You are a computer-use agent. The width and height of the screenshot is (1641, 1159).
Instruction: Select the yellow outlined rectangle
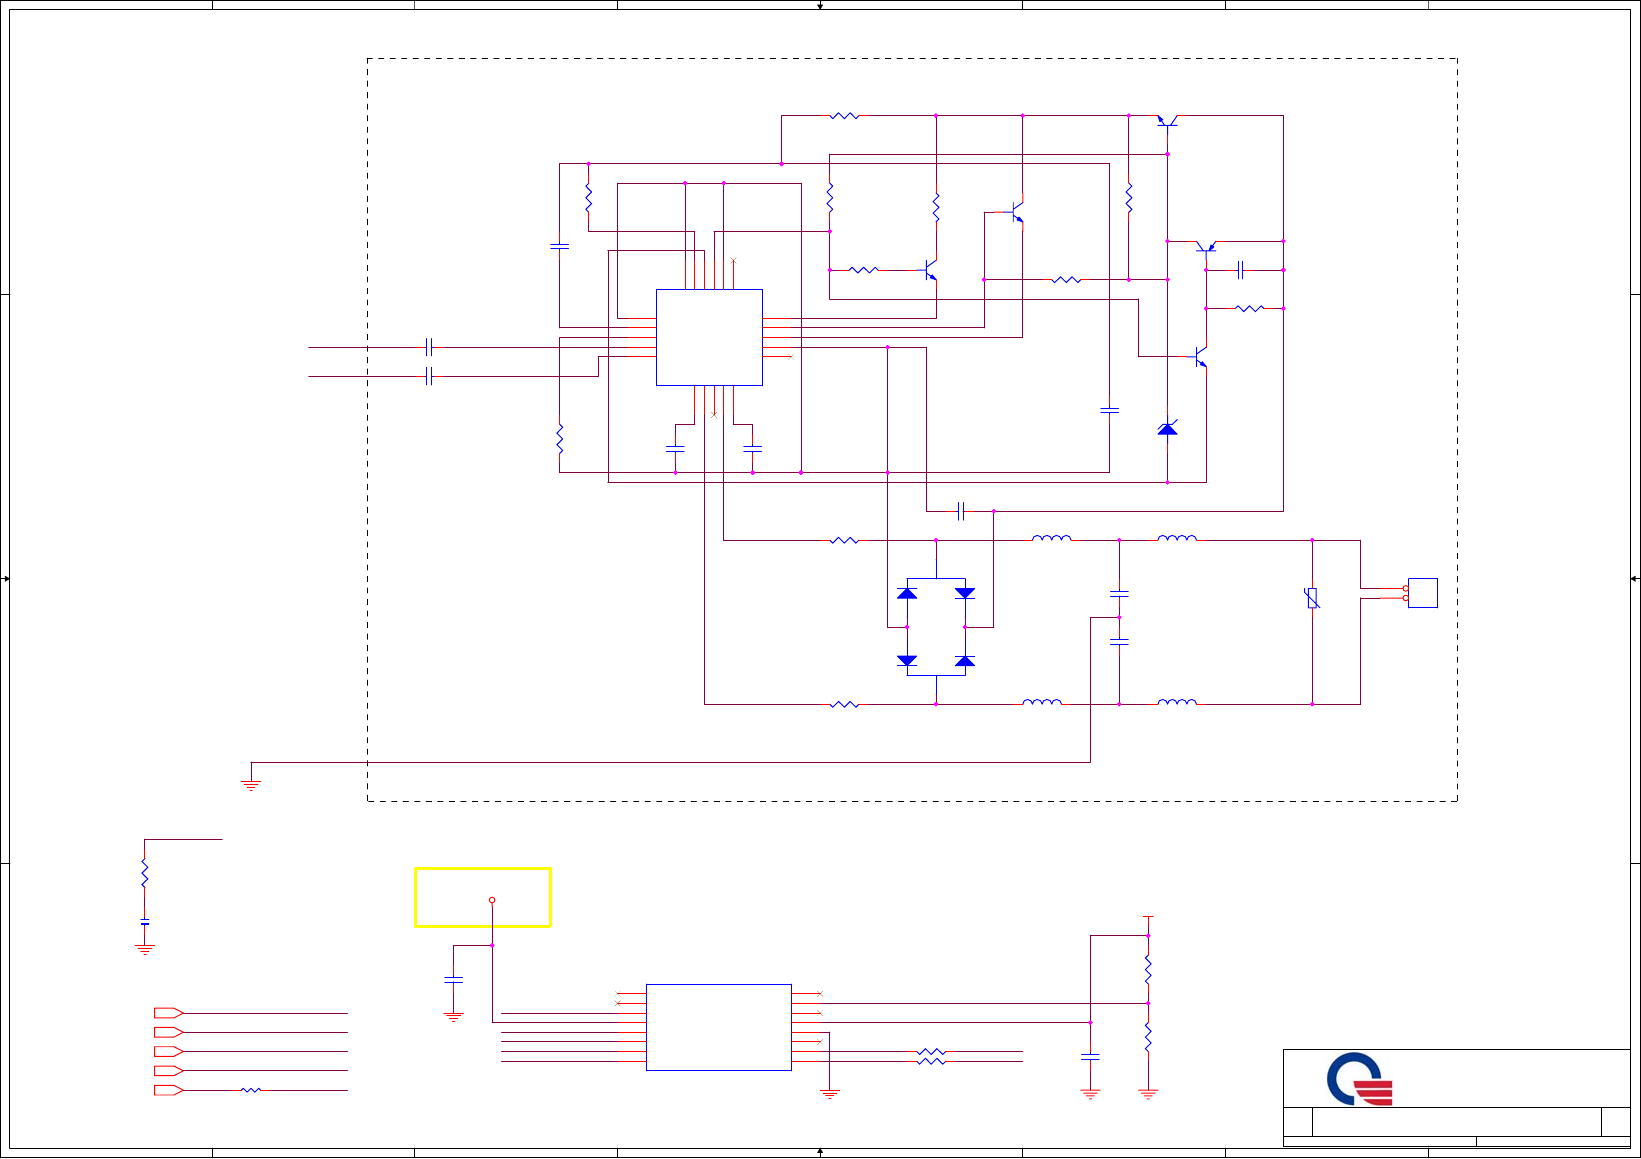[x=483, y=897]
